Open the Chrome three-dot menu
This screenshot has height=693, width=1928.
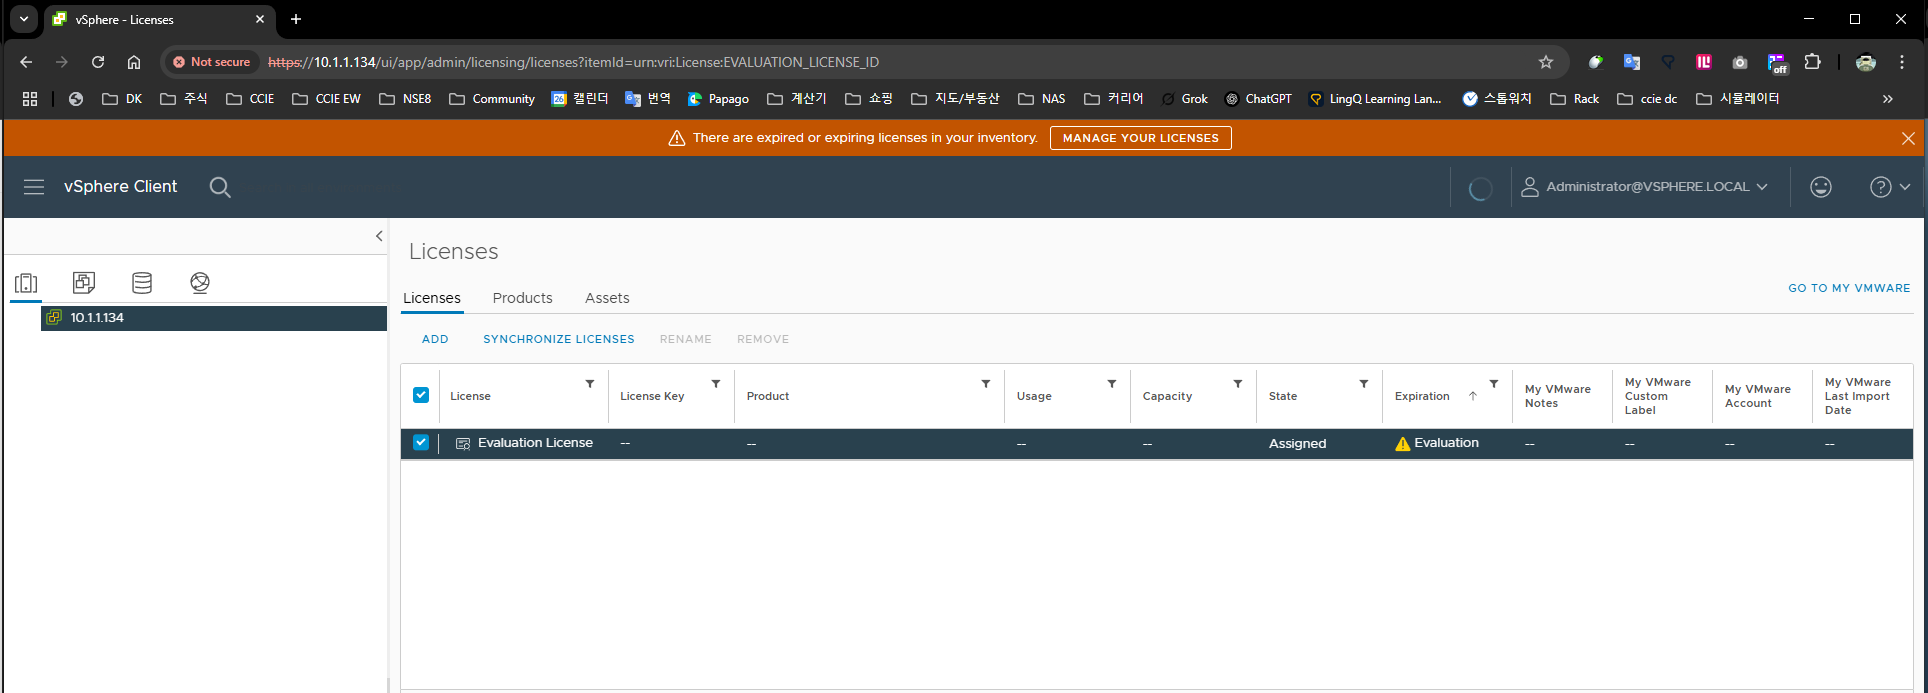tap(1902, 62)
